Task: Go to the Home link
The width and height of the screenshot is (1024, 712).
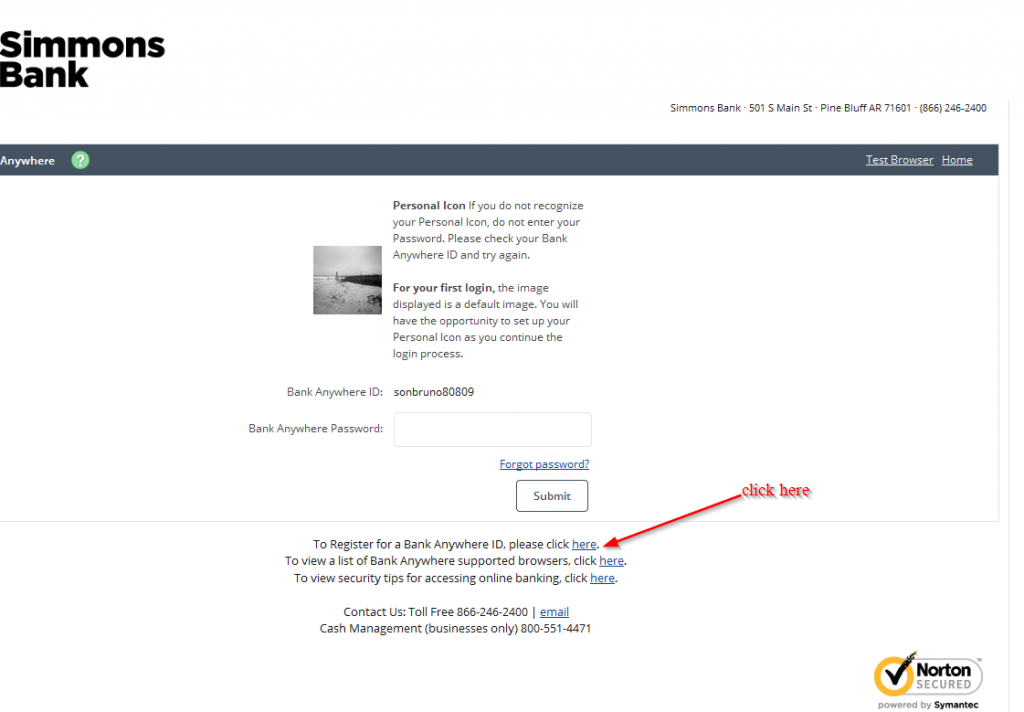Action: pos(957,160)
